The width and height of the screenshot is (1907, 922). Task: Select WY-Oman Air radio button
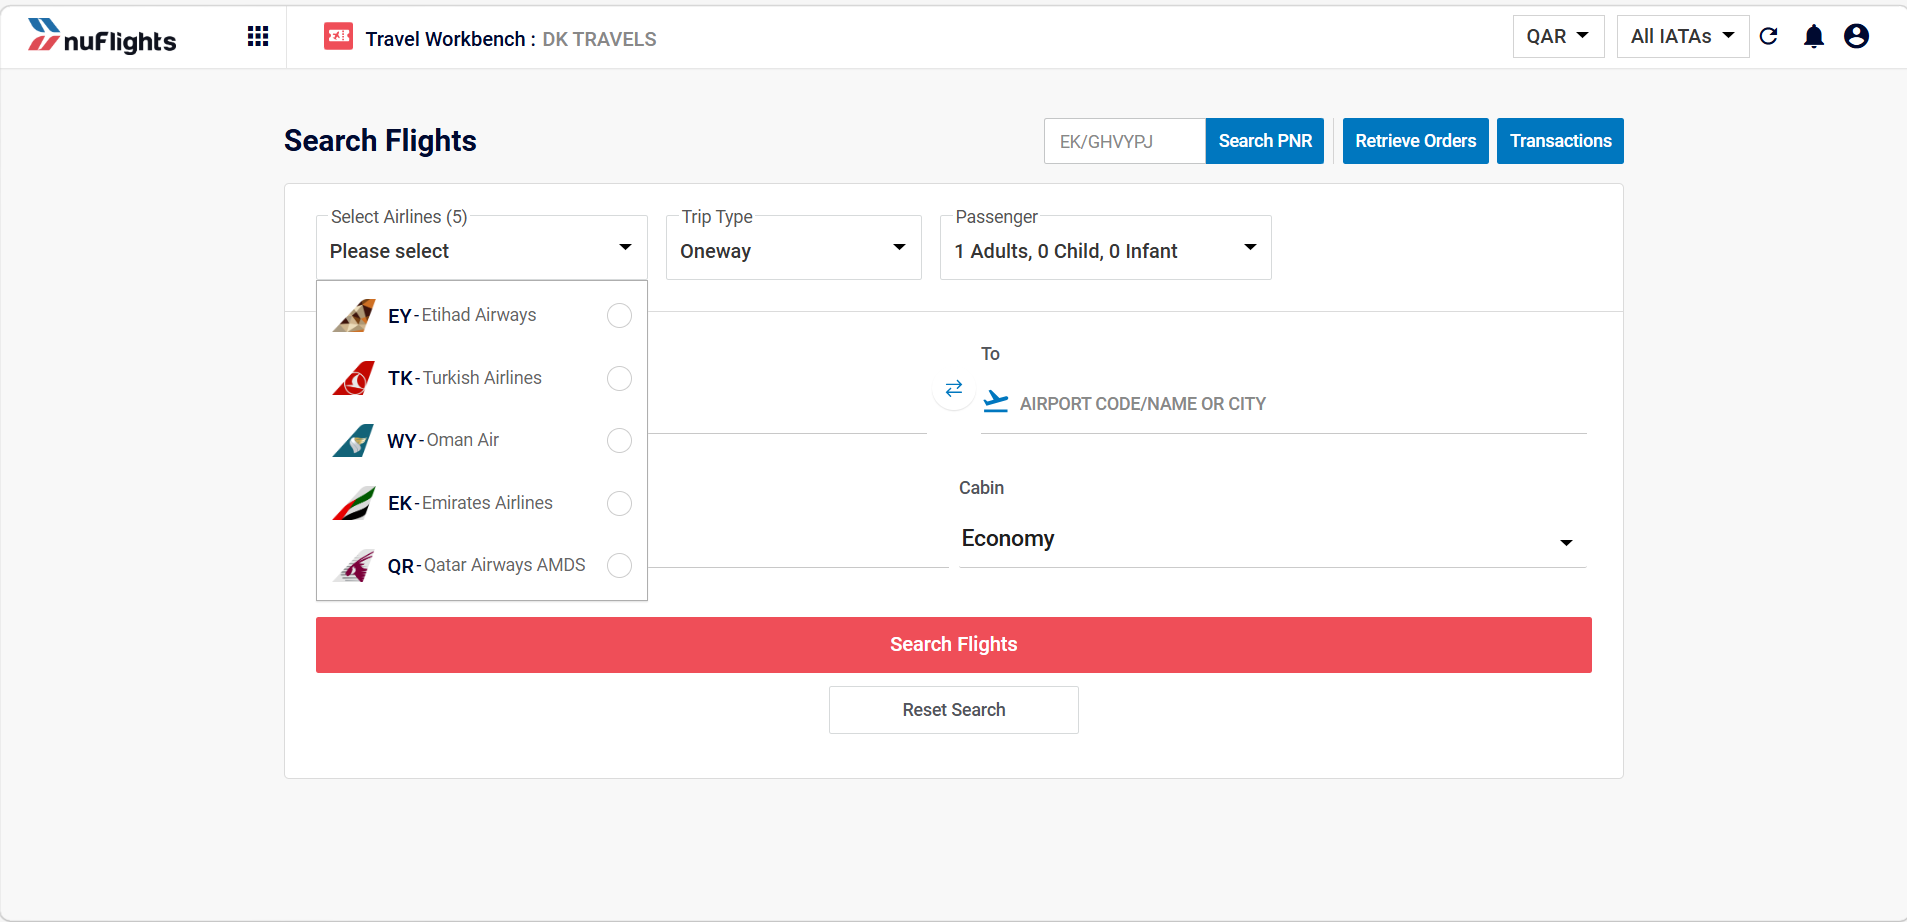click(620, 441)
